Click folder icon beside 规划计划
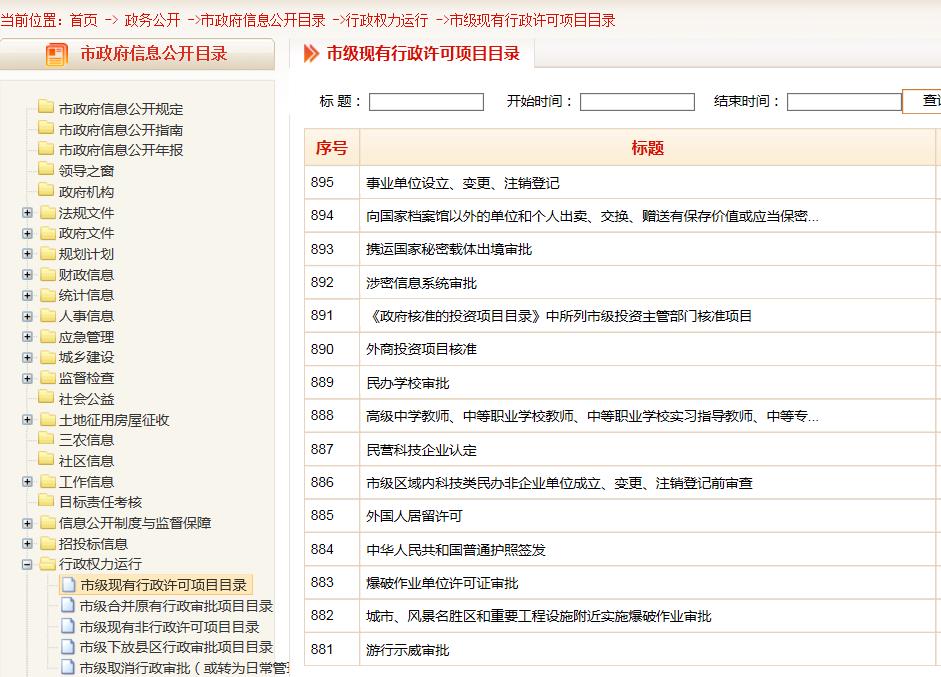Viewport: 941px width, 677px height. tap(48, 254)
